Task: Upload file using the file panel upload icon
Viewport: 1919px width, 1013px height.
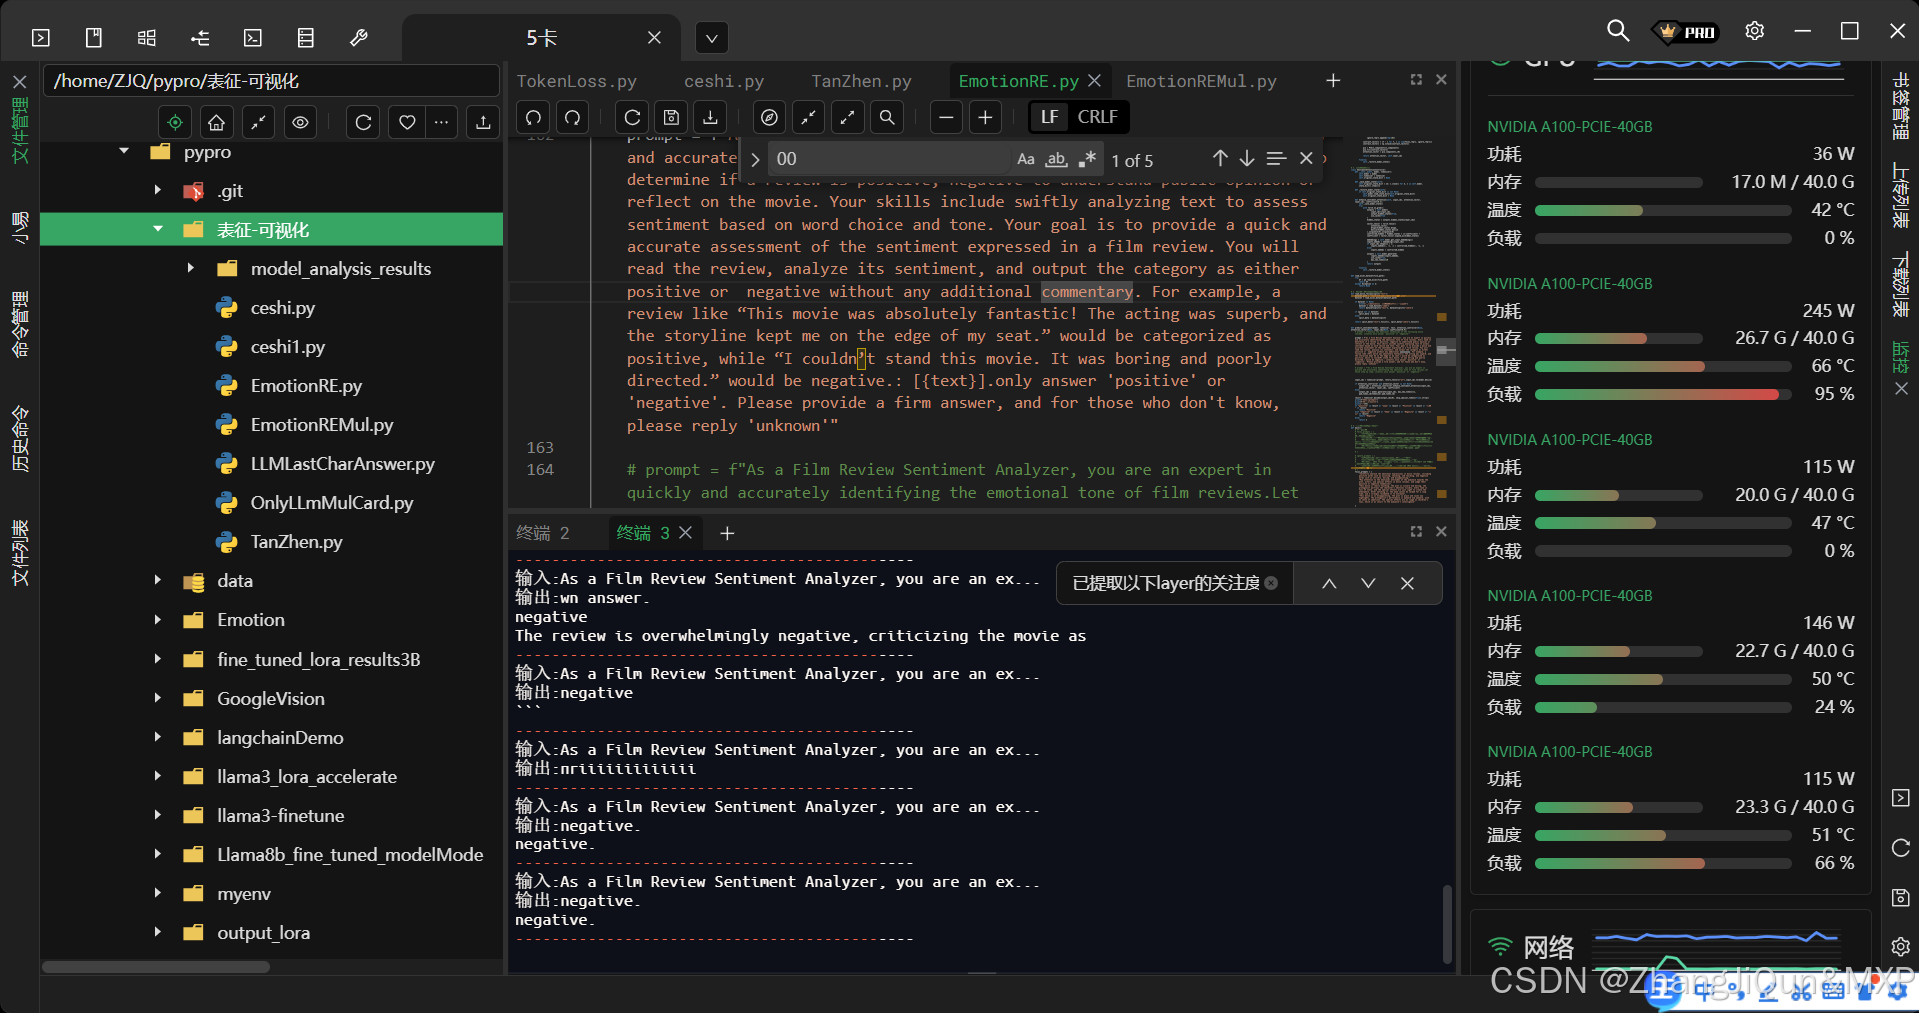Action: (x=483, y=122)
